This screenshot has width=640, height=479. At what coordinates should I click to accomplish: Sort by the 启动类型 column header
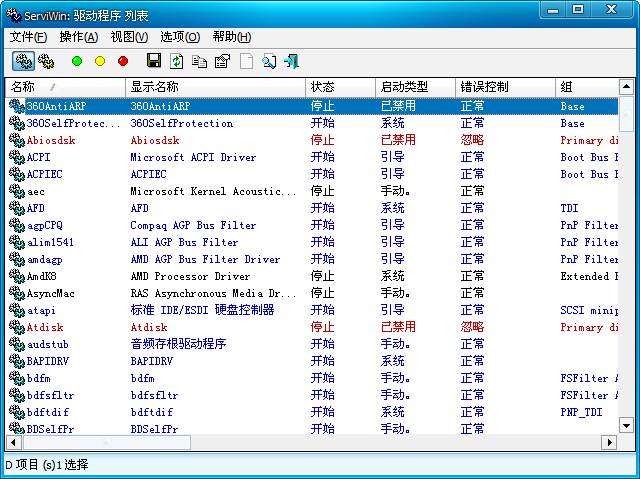[416, 87]
